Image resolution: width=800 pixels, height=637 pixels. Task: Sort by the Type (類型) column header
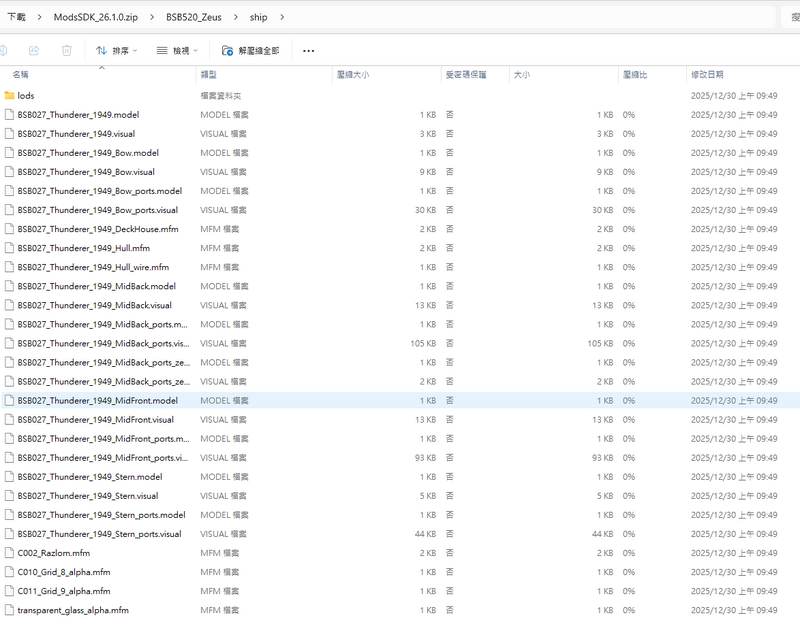coord(209,75)
